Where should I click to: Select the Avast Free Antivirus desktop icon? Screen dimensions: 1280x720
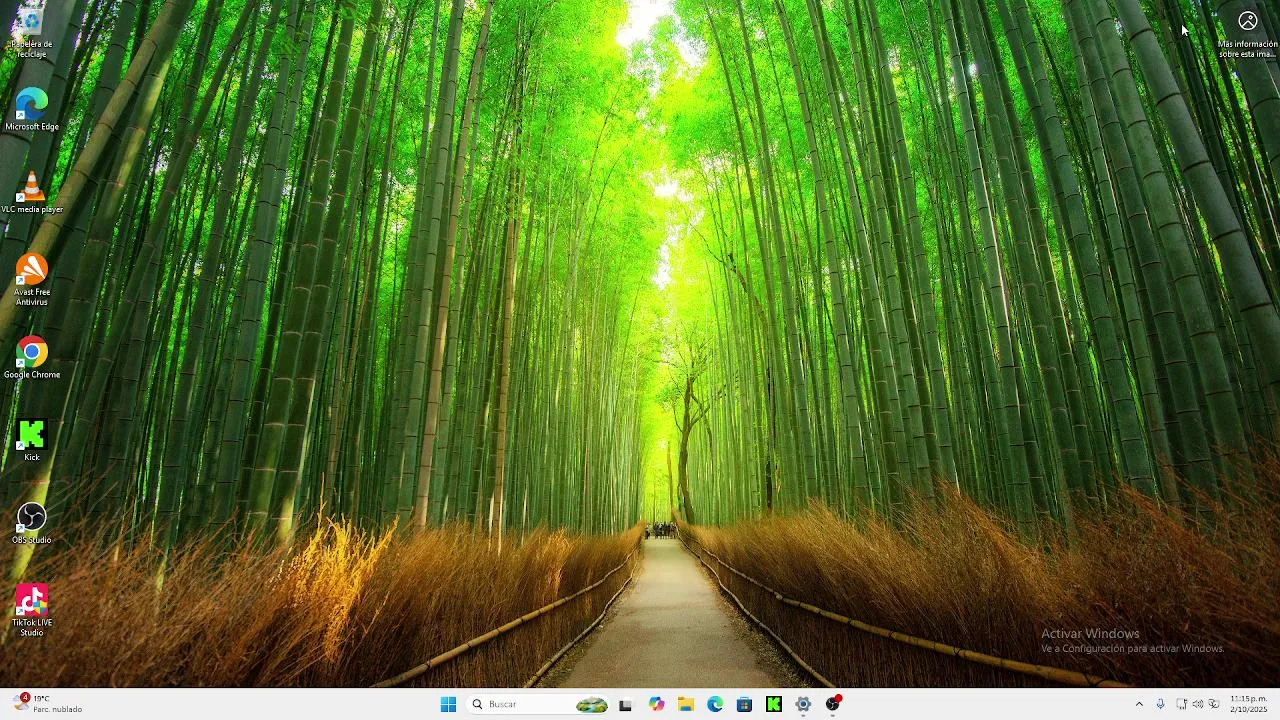31,280
